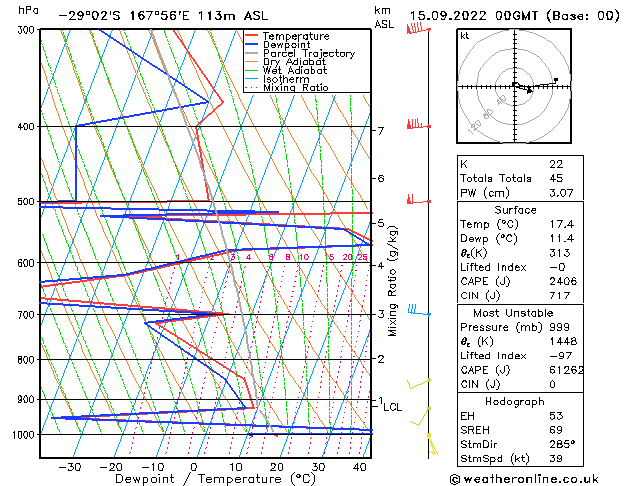Click the '1000' pressure axis label

(24, 435)
